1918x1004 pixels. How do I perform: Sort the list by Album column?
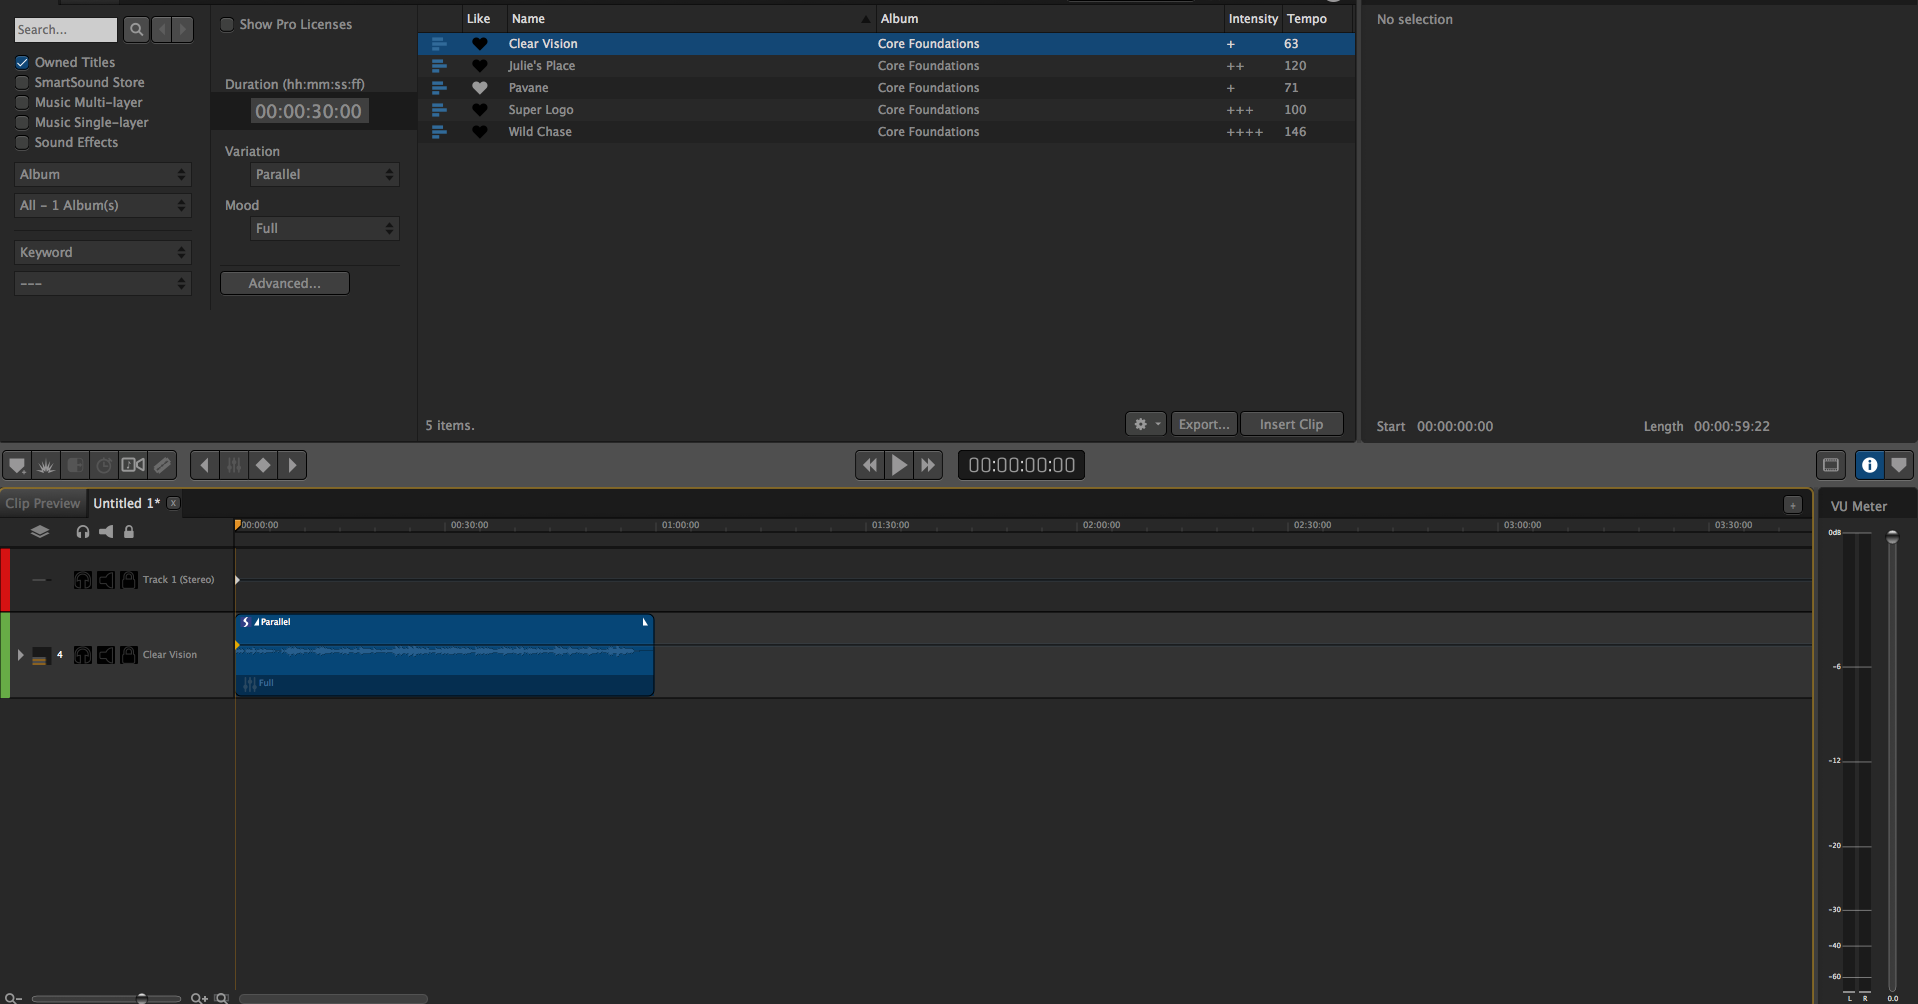(x=1049, y=18)
